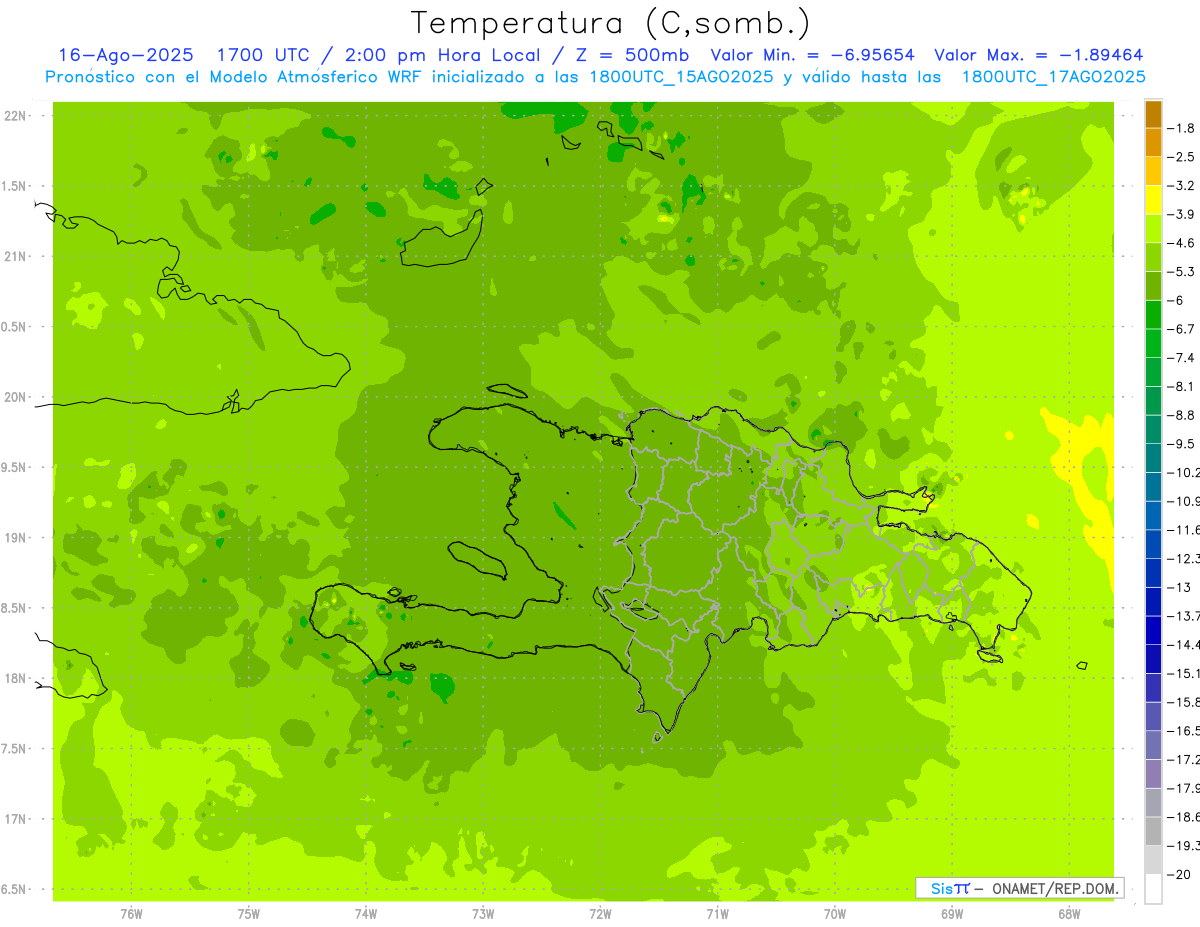Click the '68W' longitude label
Image resolution: width=1200 pixels, height=927 pixels.
click(x=1069, y=914)
